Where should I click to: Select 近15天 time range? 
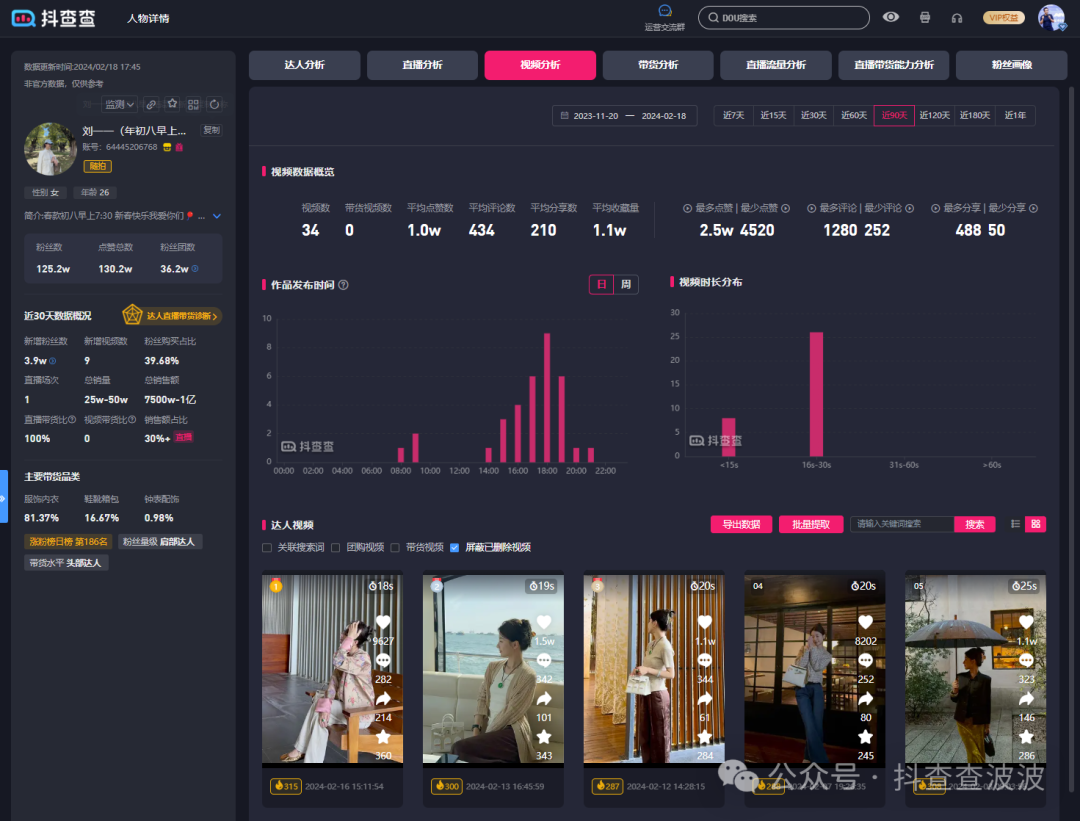pyautogui.click(x=773, y=115)
